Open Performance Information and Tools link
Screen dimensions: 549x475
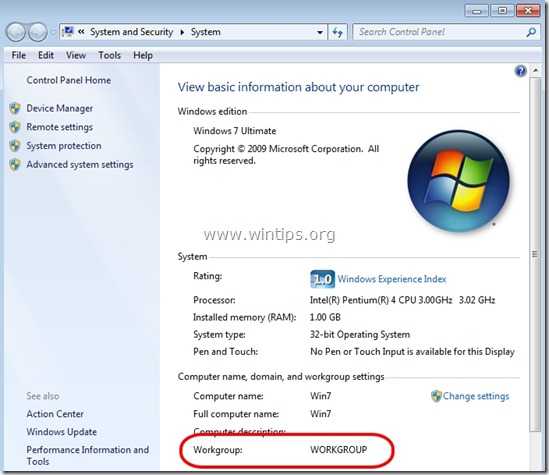88,455
